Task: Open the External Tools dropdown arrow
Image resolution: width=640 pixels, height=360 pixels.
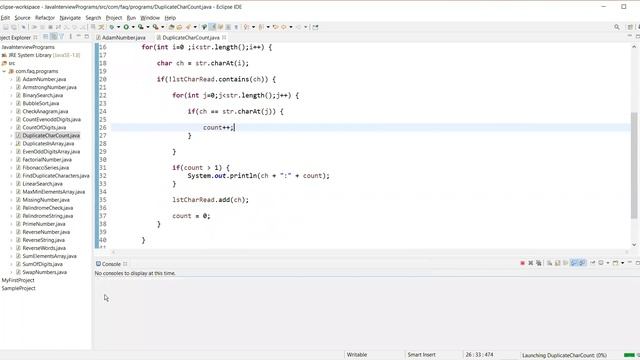Action: tap(162, 27)
